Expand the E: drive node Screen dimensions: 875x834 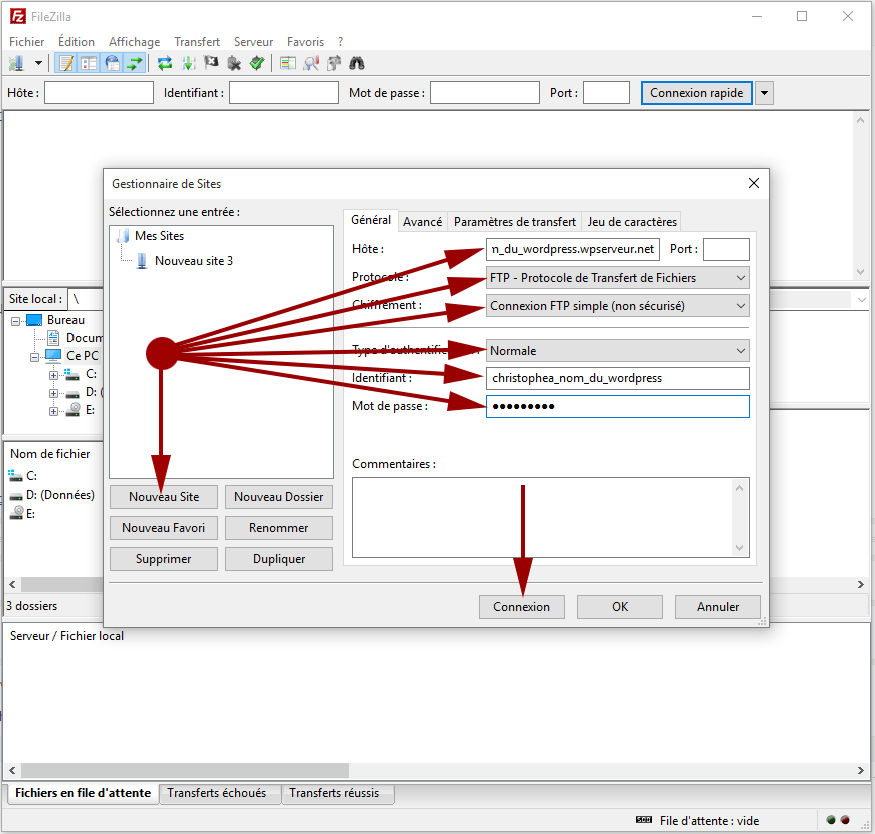tap(53, 411)
